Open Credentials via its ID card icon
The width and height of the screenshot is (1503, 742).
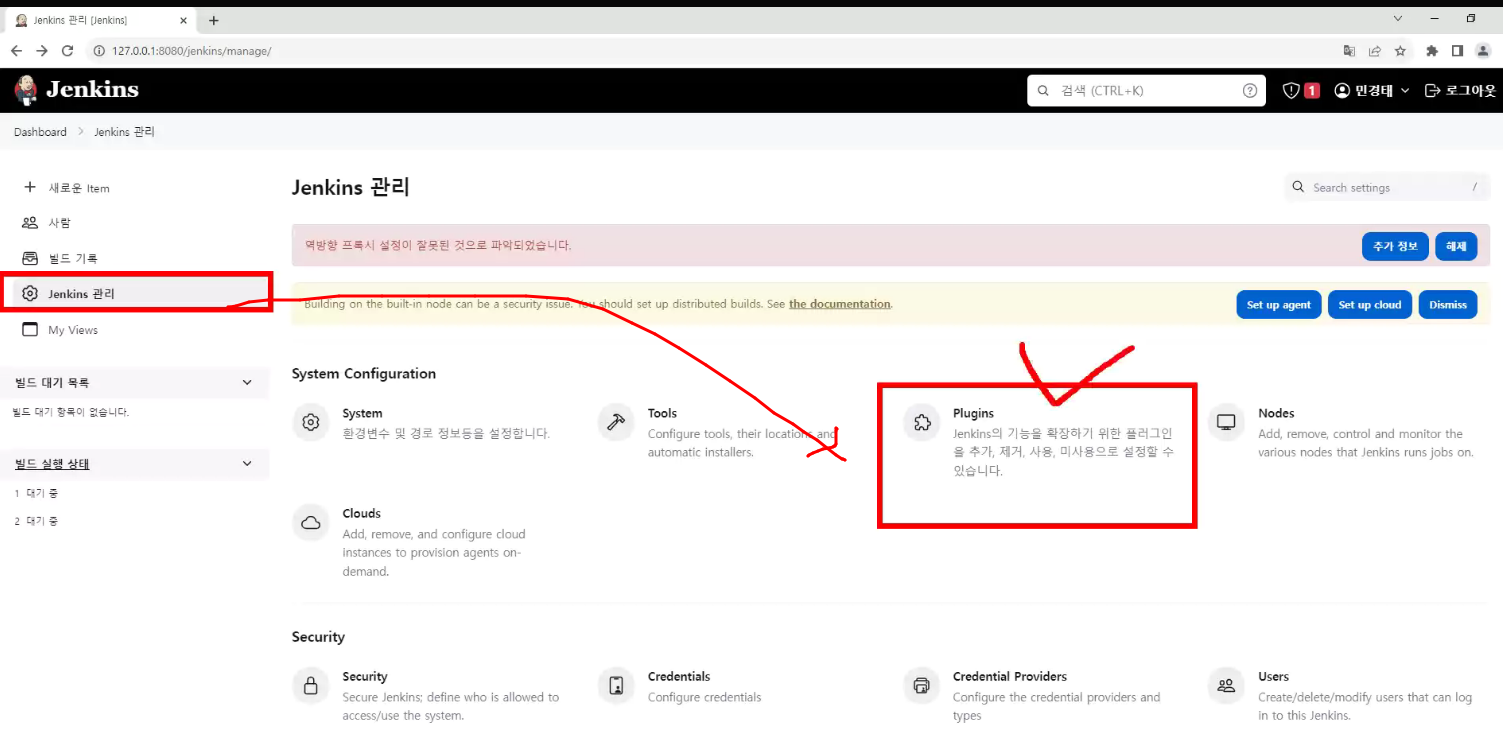pos(616,686)
